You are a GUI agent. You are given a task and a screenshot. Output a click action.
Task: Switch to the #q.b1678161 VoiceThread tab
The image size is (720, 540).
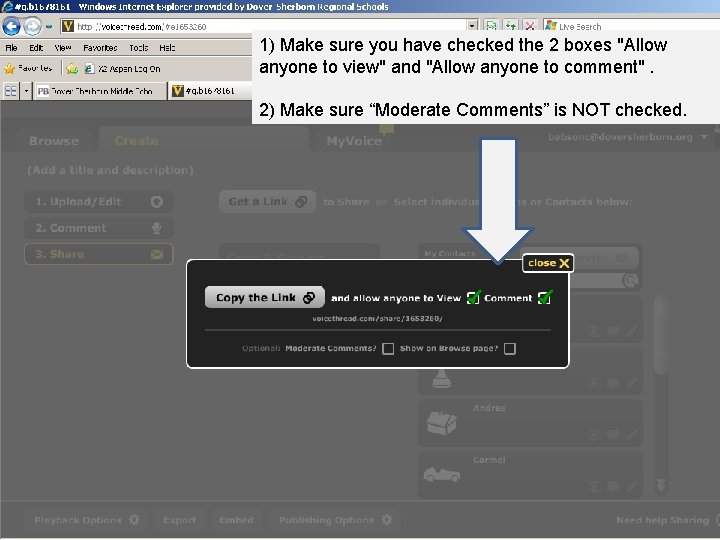point(209,91)
